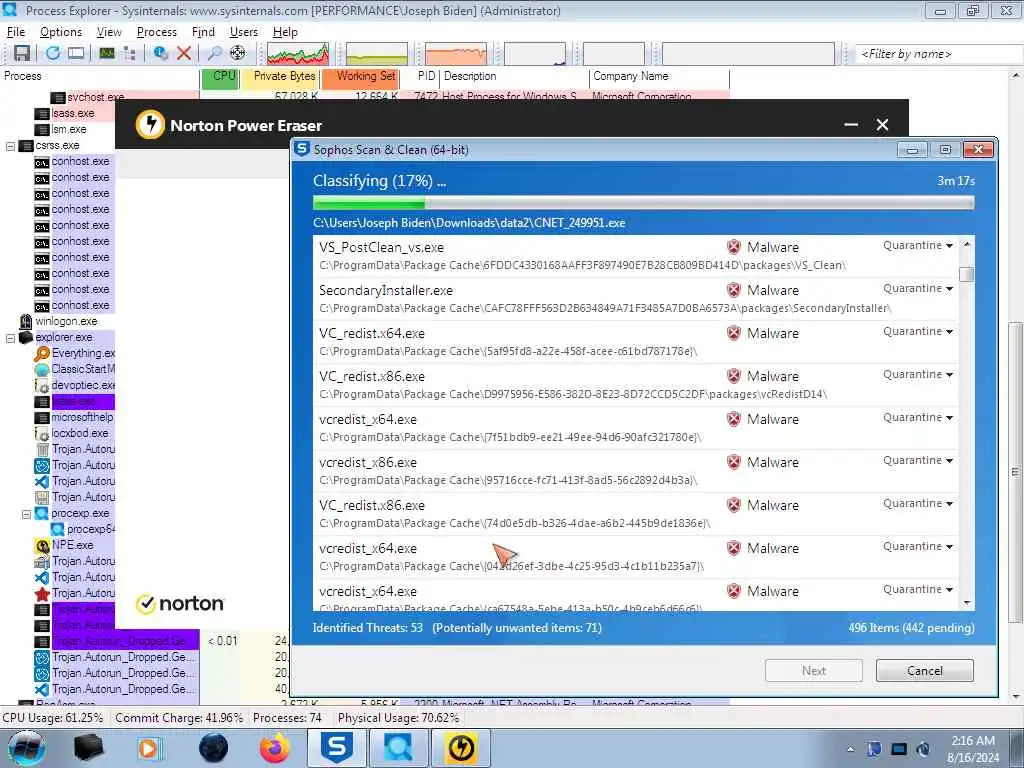Select the lsm.exe process row
The image size is (1024, 768).
click(x=69, y=129)
